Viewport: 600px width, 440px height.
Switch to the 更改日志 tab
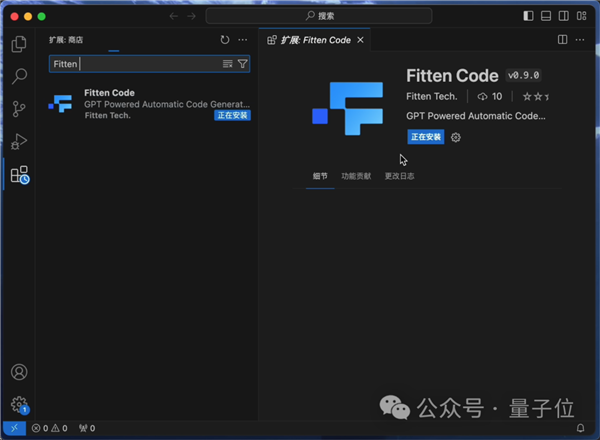click(399, 176)
